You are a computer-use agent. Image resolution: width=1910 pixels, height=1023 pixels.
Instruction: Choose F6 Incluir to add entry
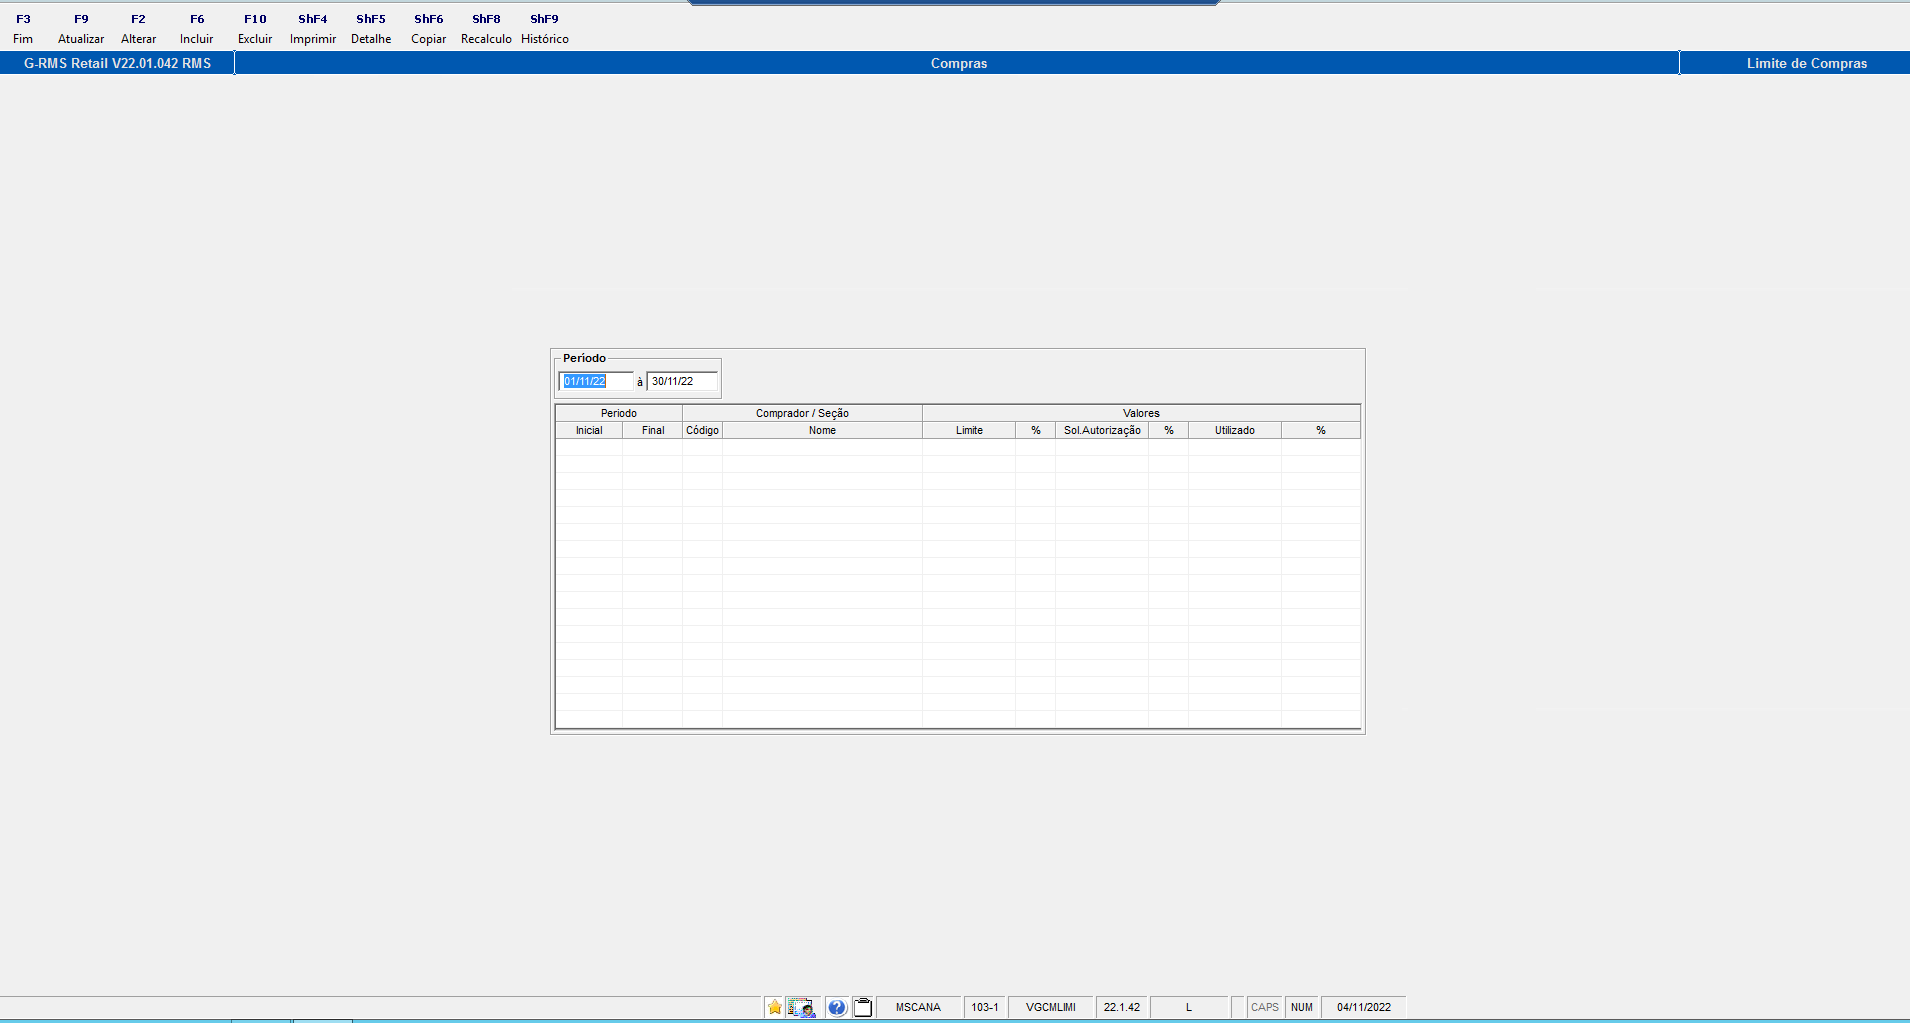pos(197,29)
